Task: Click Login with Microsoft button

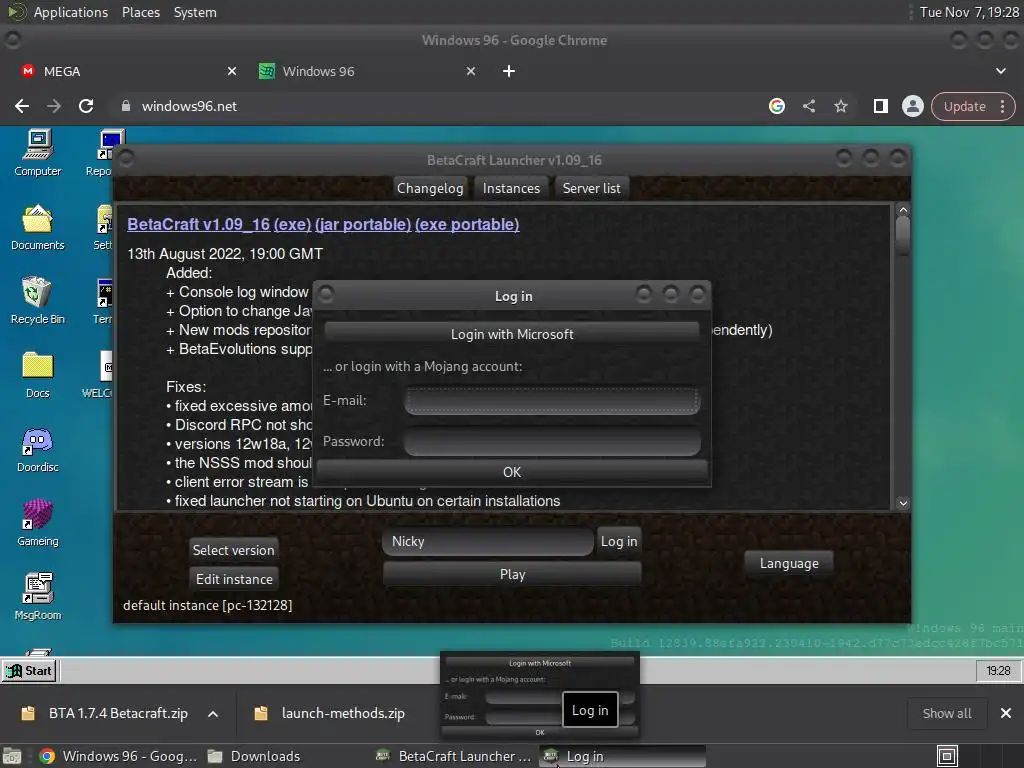Action: tap(512, 334)
